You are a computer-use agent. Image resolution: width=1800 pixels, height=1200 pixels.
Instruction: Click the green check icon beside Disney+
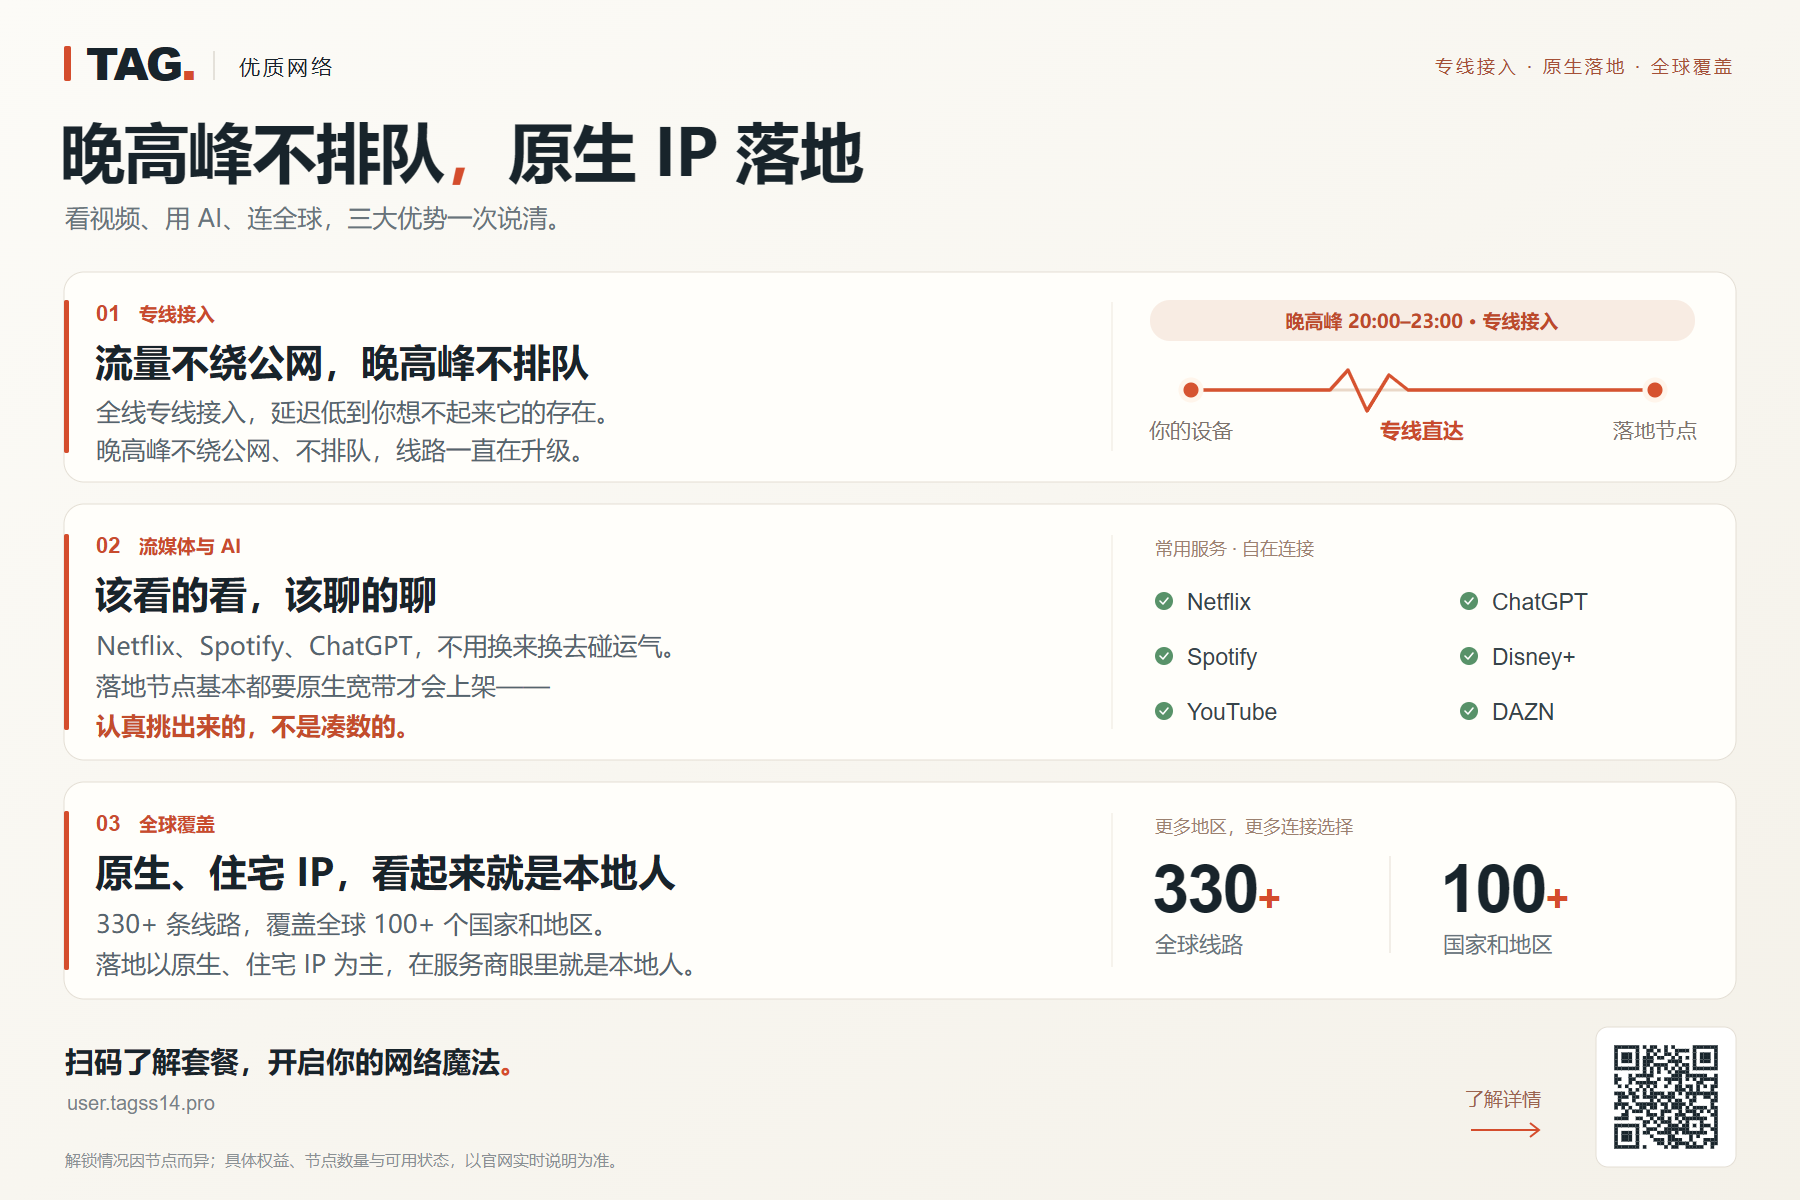click(x=1469, y=656)
